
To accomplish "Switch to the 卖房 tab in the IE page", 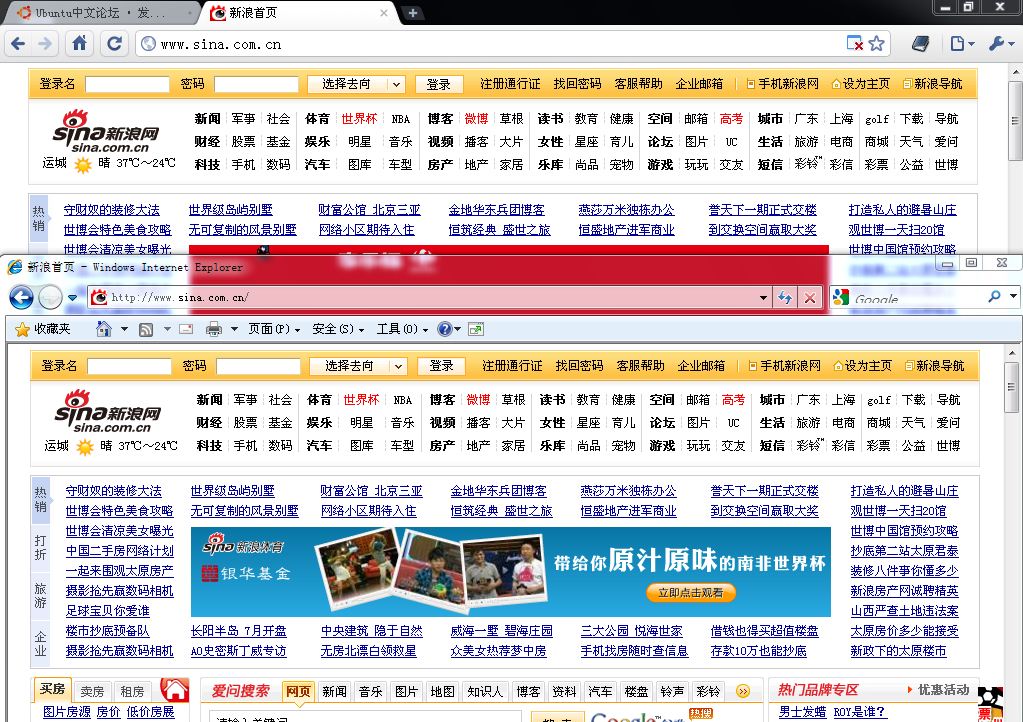I will coord(92,691).
